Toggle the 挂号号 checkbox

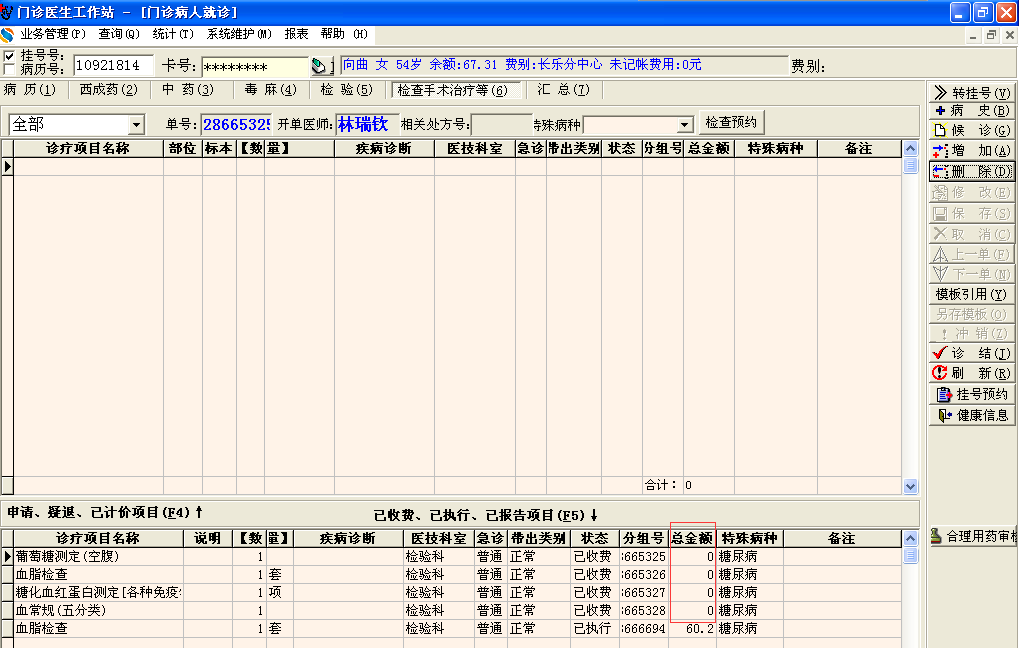pos(9,56)
